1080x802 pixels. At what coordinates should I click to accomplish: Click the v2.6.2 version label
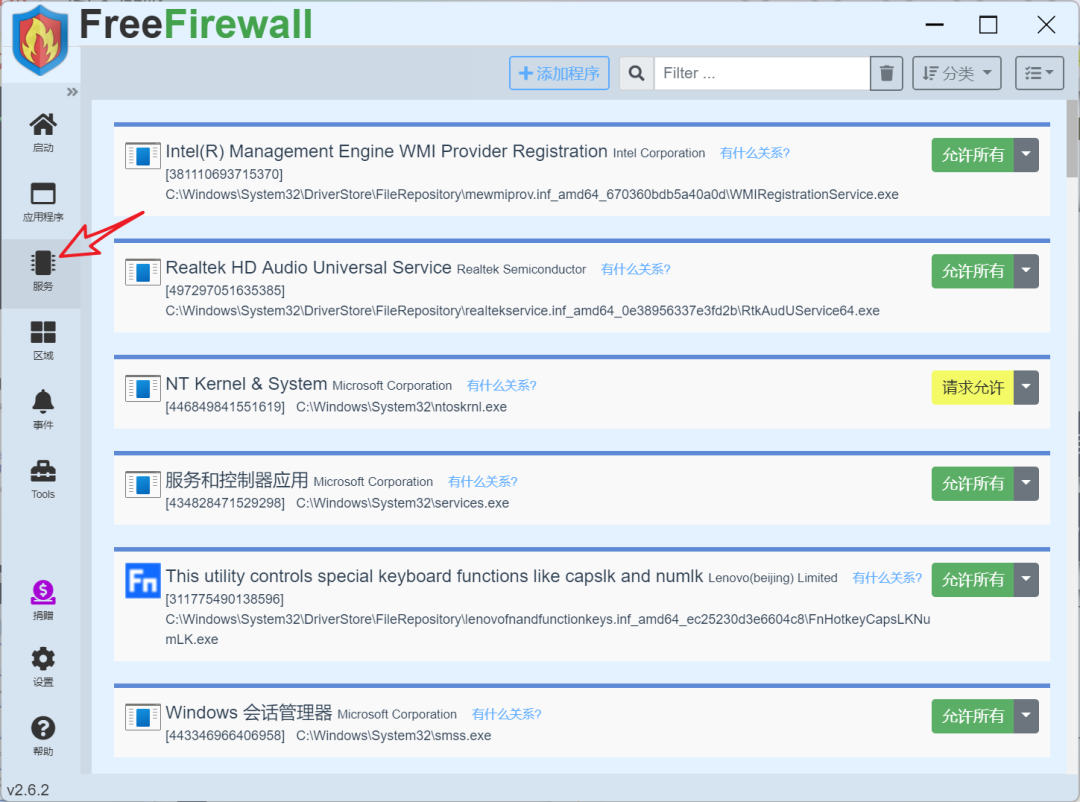point(28,790)
